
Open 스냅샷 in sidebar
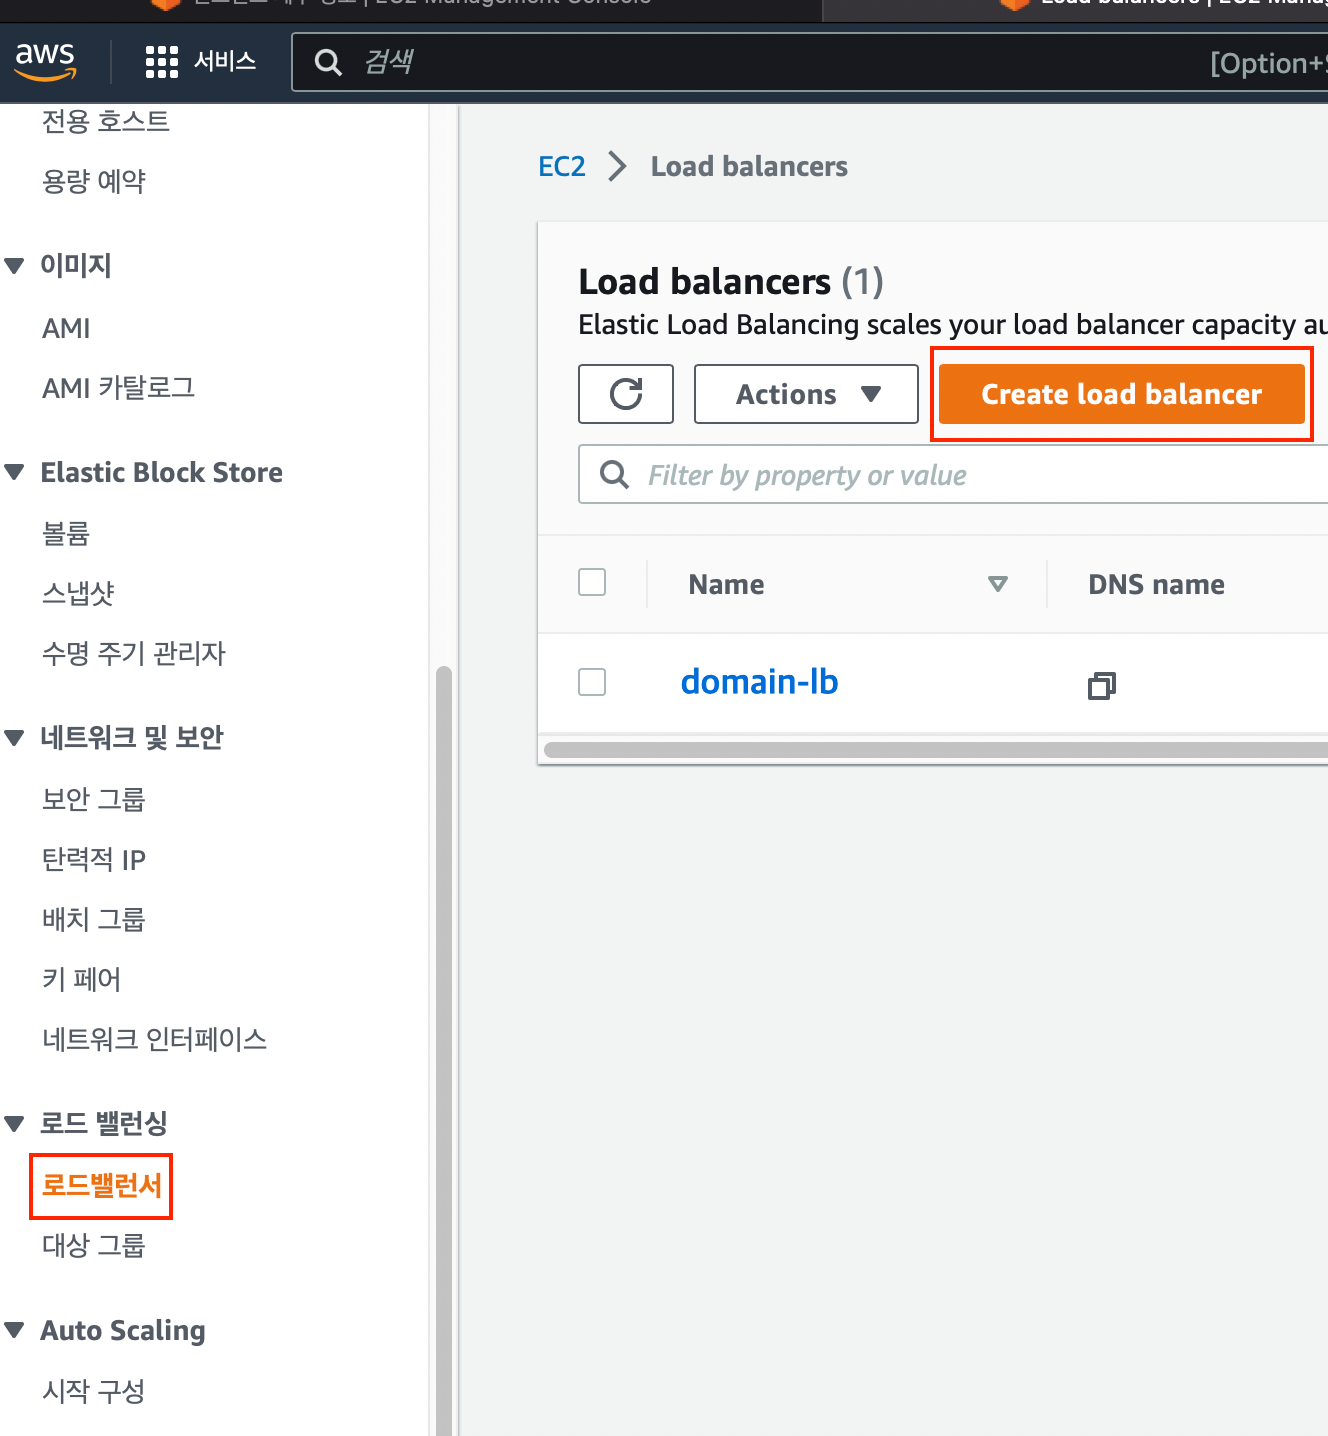point(78,594)
